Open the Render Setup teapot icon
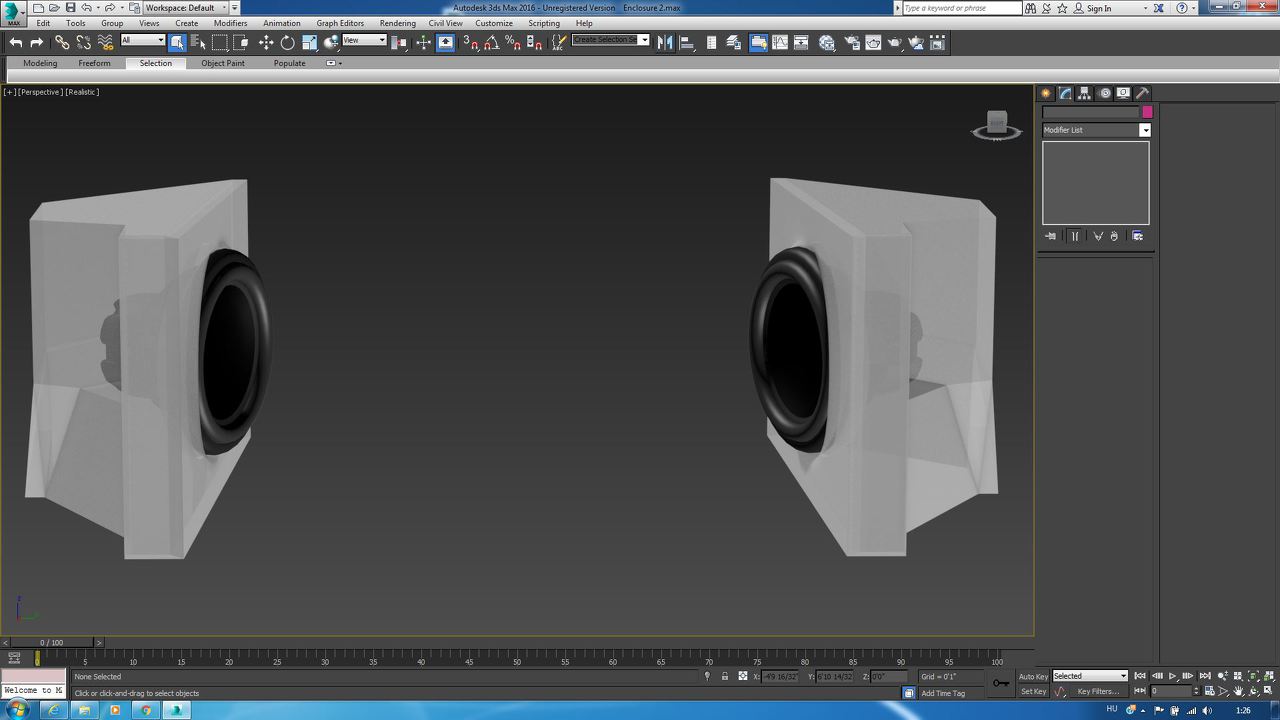The image size is (1280, 720). pos(851,42)
